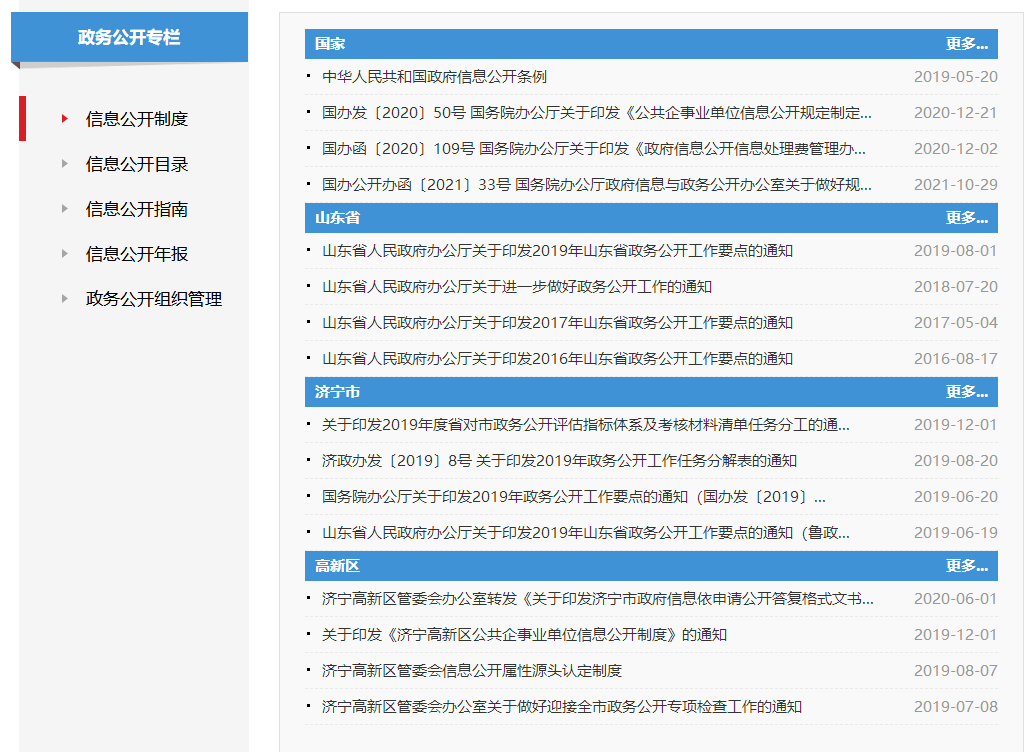Open 关于进一步做好政务公开工作的通知 link
The image size is (1033, 752).
[516, 287]
